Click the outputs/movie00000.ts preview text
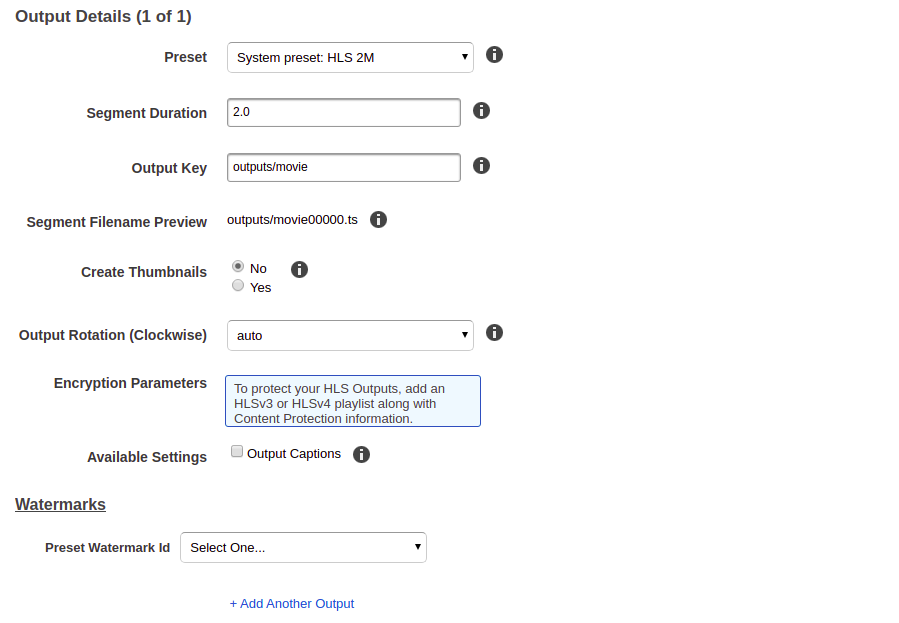The height and width of the screenshot is (623, 899). (x=292, y=220)
